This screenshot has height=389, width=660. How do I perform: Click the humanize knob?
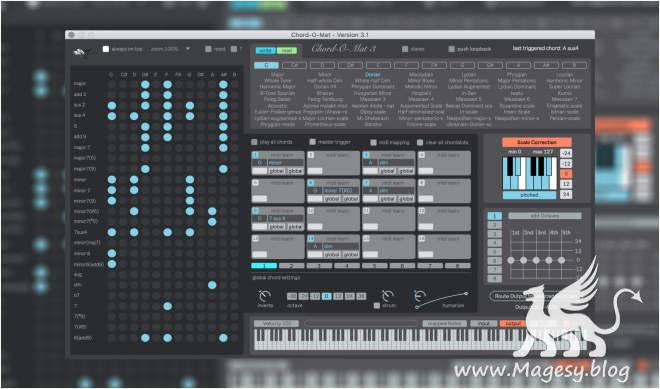(x=420, y=296)
